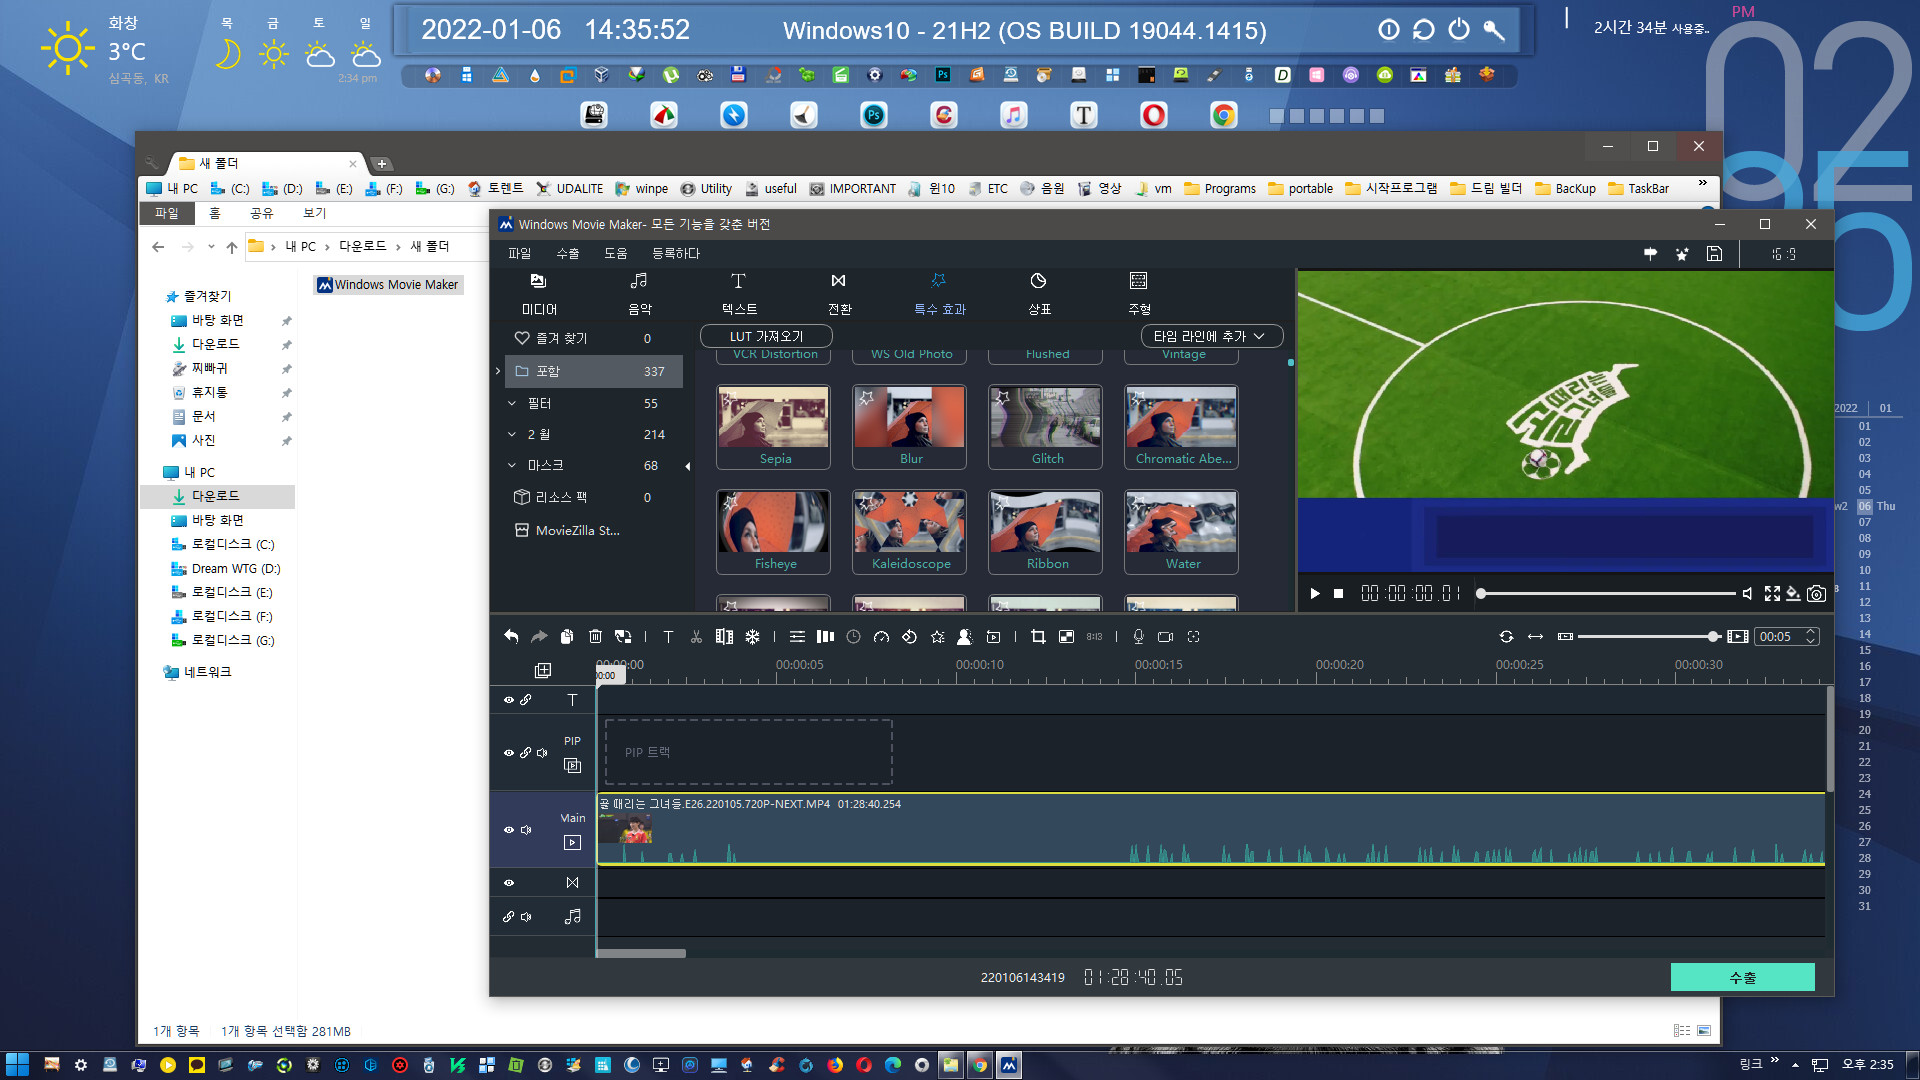Click the scissors Split icon

coord(696,636)
